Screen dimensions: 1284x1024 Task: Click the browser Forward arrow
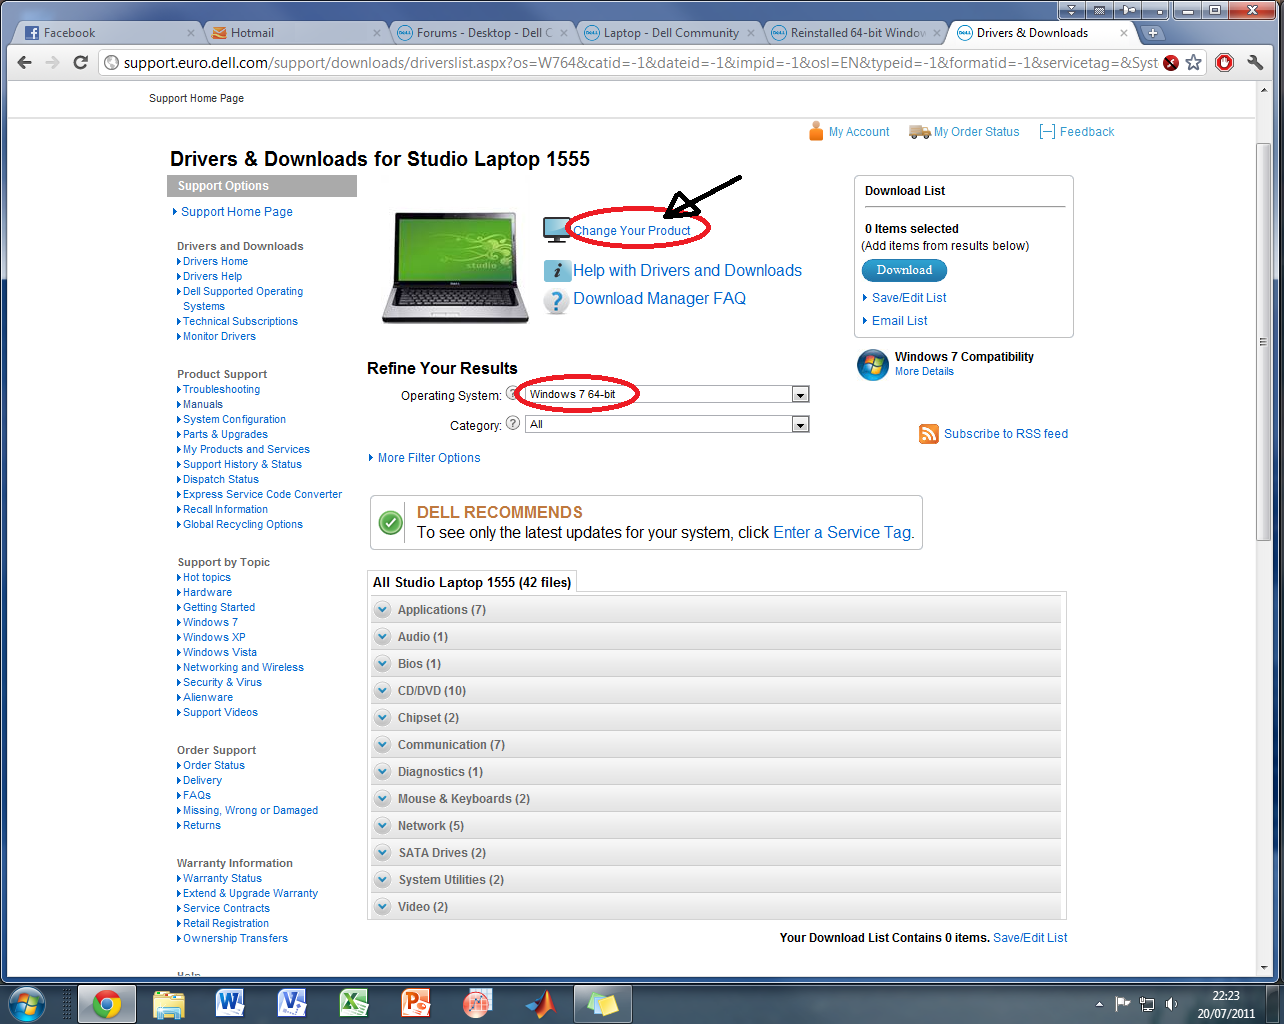coord(53,62)
